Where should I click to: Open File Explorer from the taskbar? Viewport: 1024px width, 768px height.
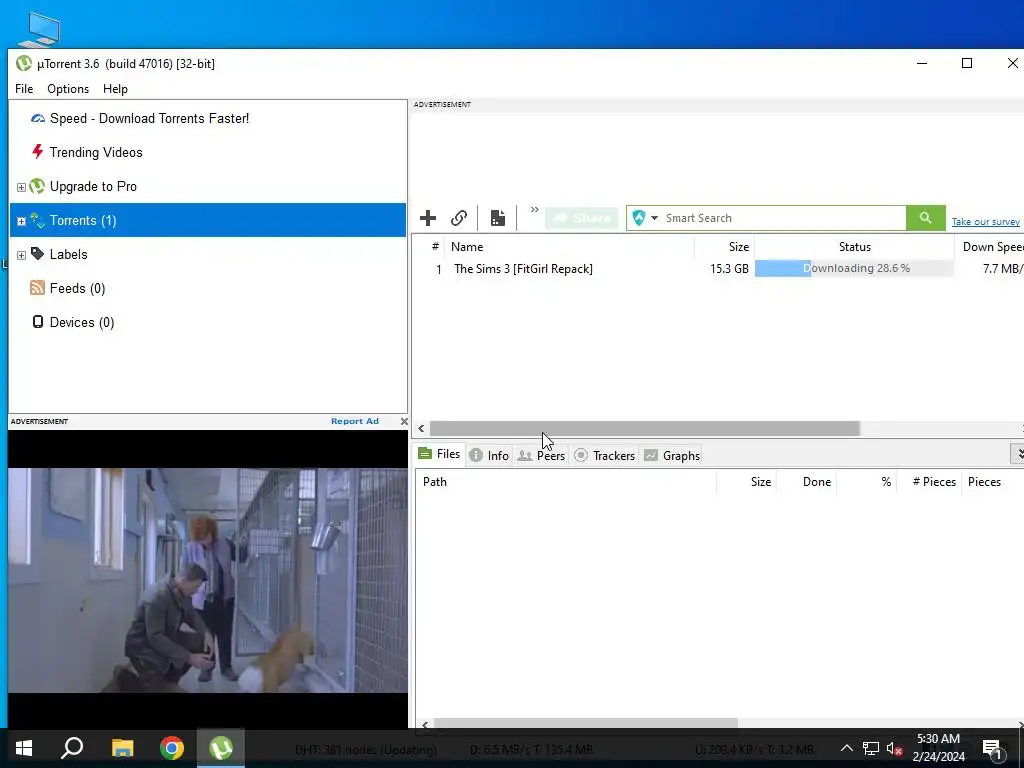122,748
